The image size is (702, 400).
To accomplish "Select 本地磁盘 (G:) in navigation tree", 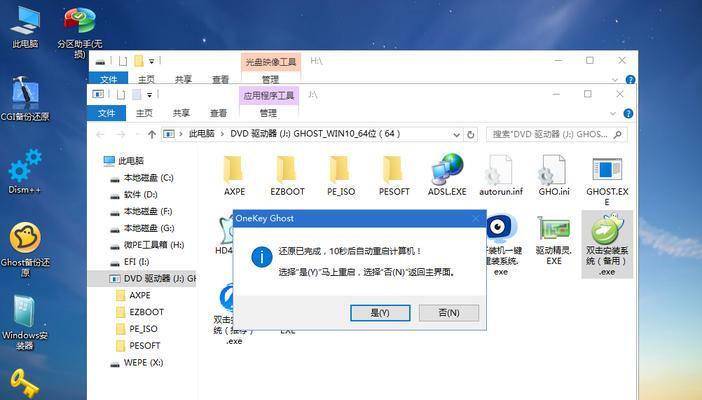I will pos(142,228).
